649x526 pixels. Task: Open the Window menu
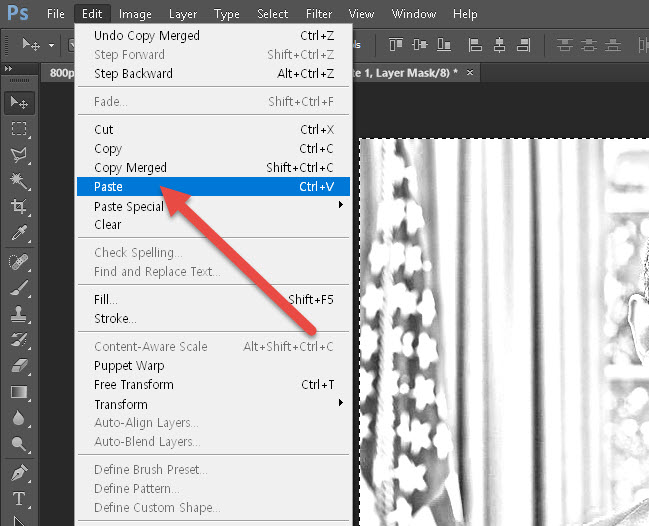(414, 14)
